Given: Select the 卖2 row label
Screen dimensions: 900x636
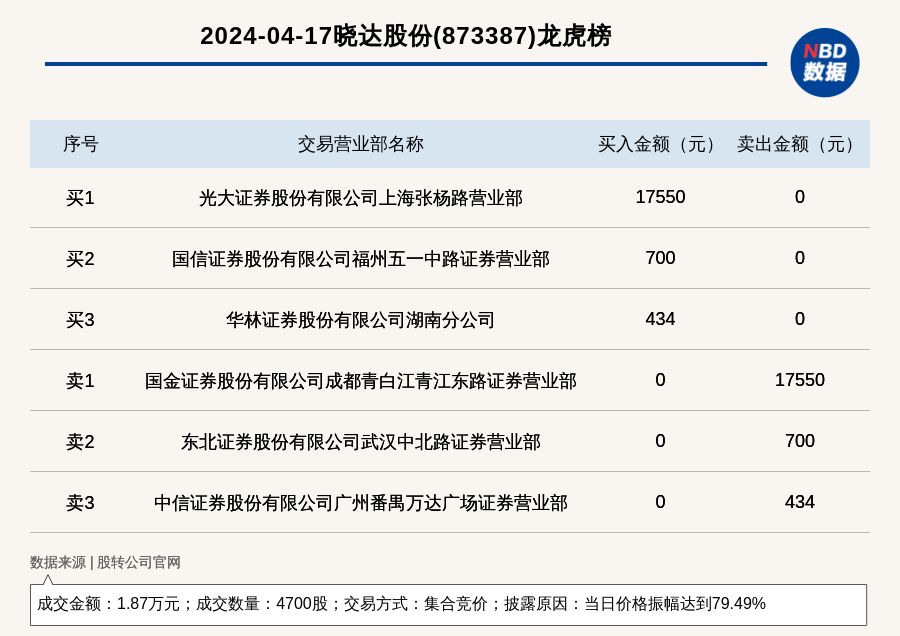Looking at the screenshot, I should click(x=80, y=441).
